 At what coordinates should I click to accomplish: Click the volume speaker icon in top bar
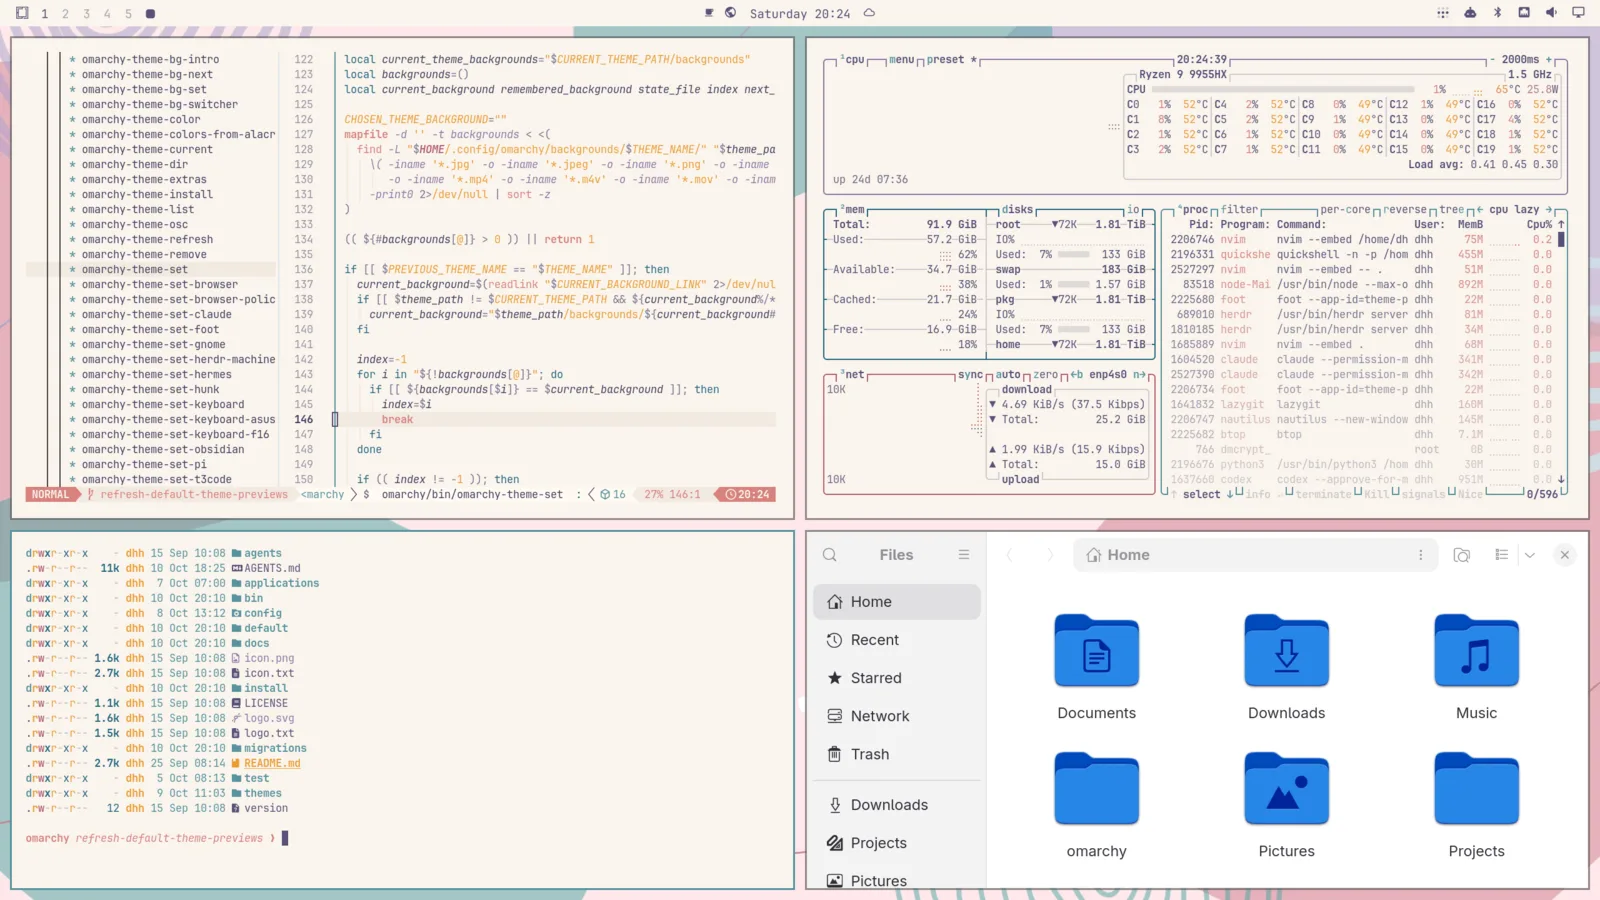click(1551, 13)
